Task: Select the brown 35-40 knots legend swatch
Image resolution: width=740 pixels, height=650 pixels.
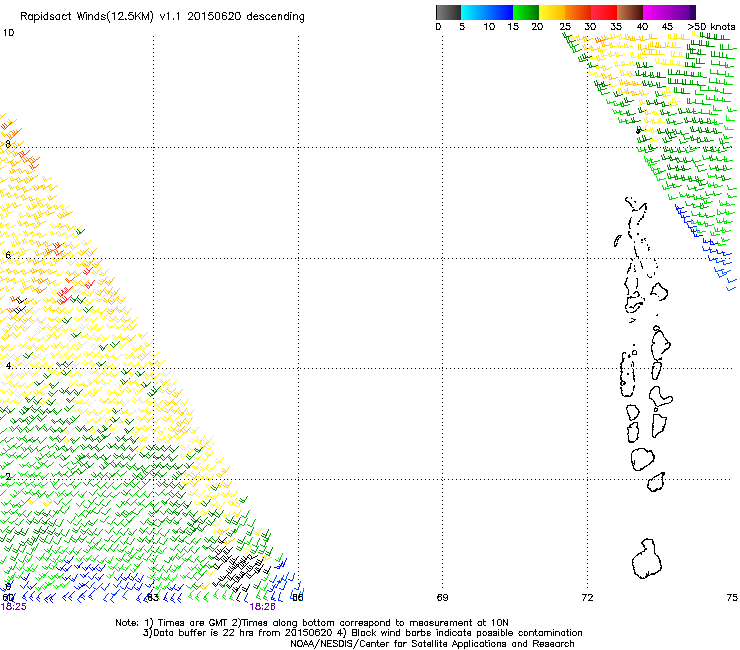Action: coord(630,12)
